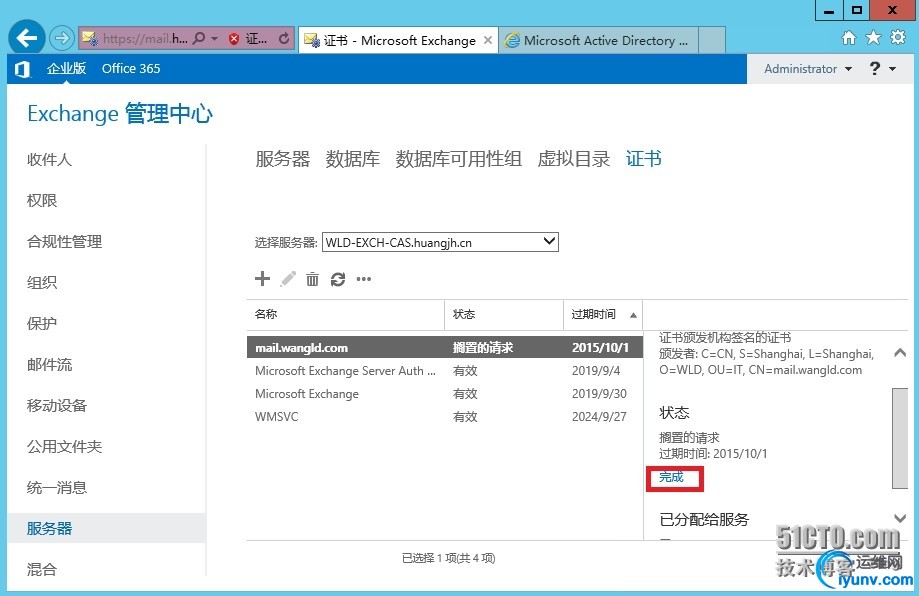Open browser favorites star
This screenshot has width=919, height=596.
click(873, 38)
